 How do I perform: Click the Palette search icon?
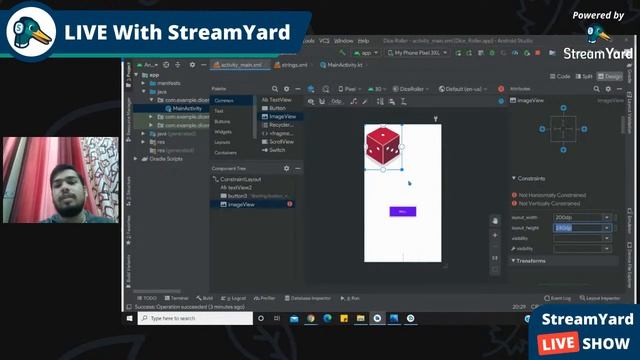click(275, 89)
